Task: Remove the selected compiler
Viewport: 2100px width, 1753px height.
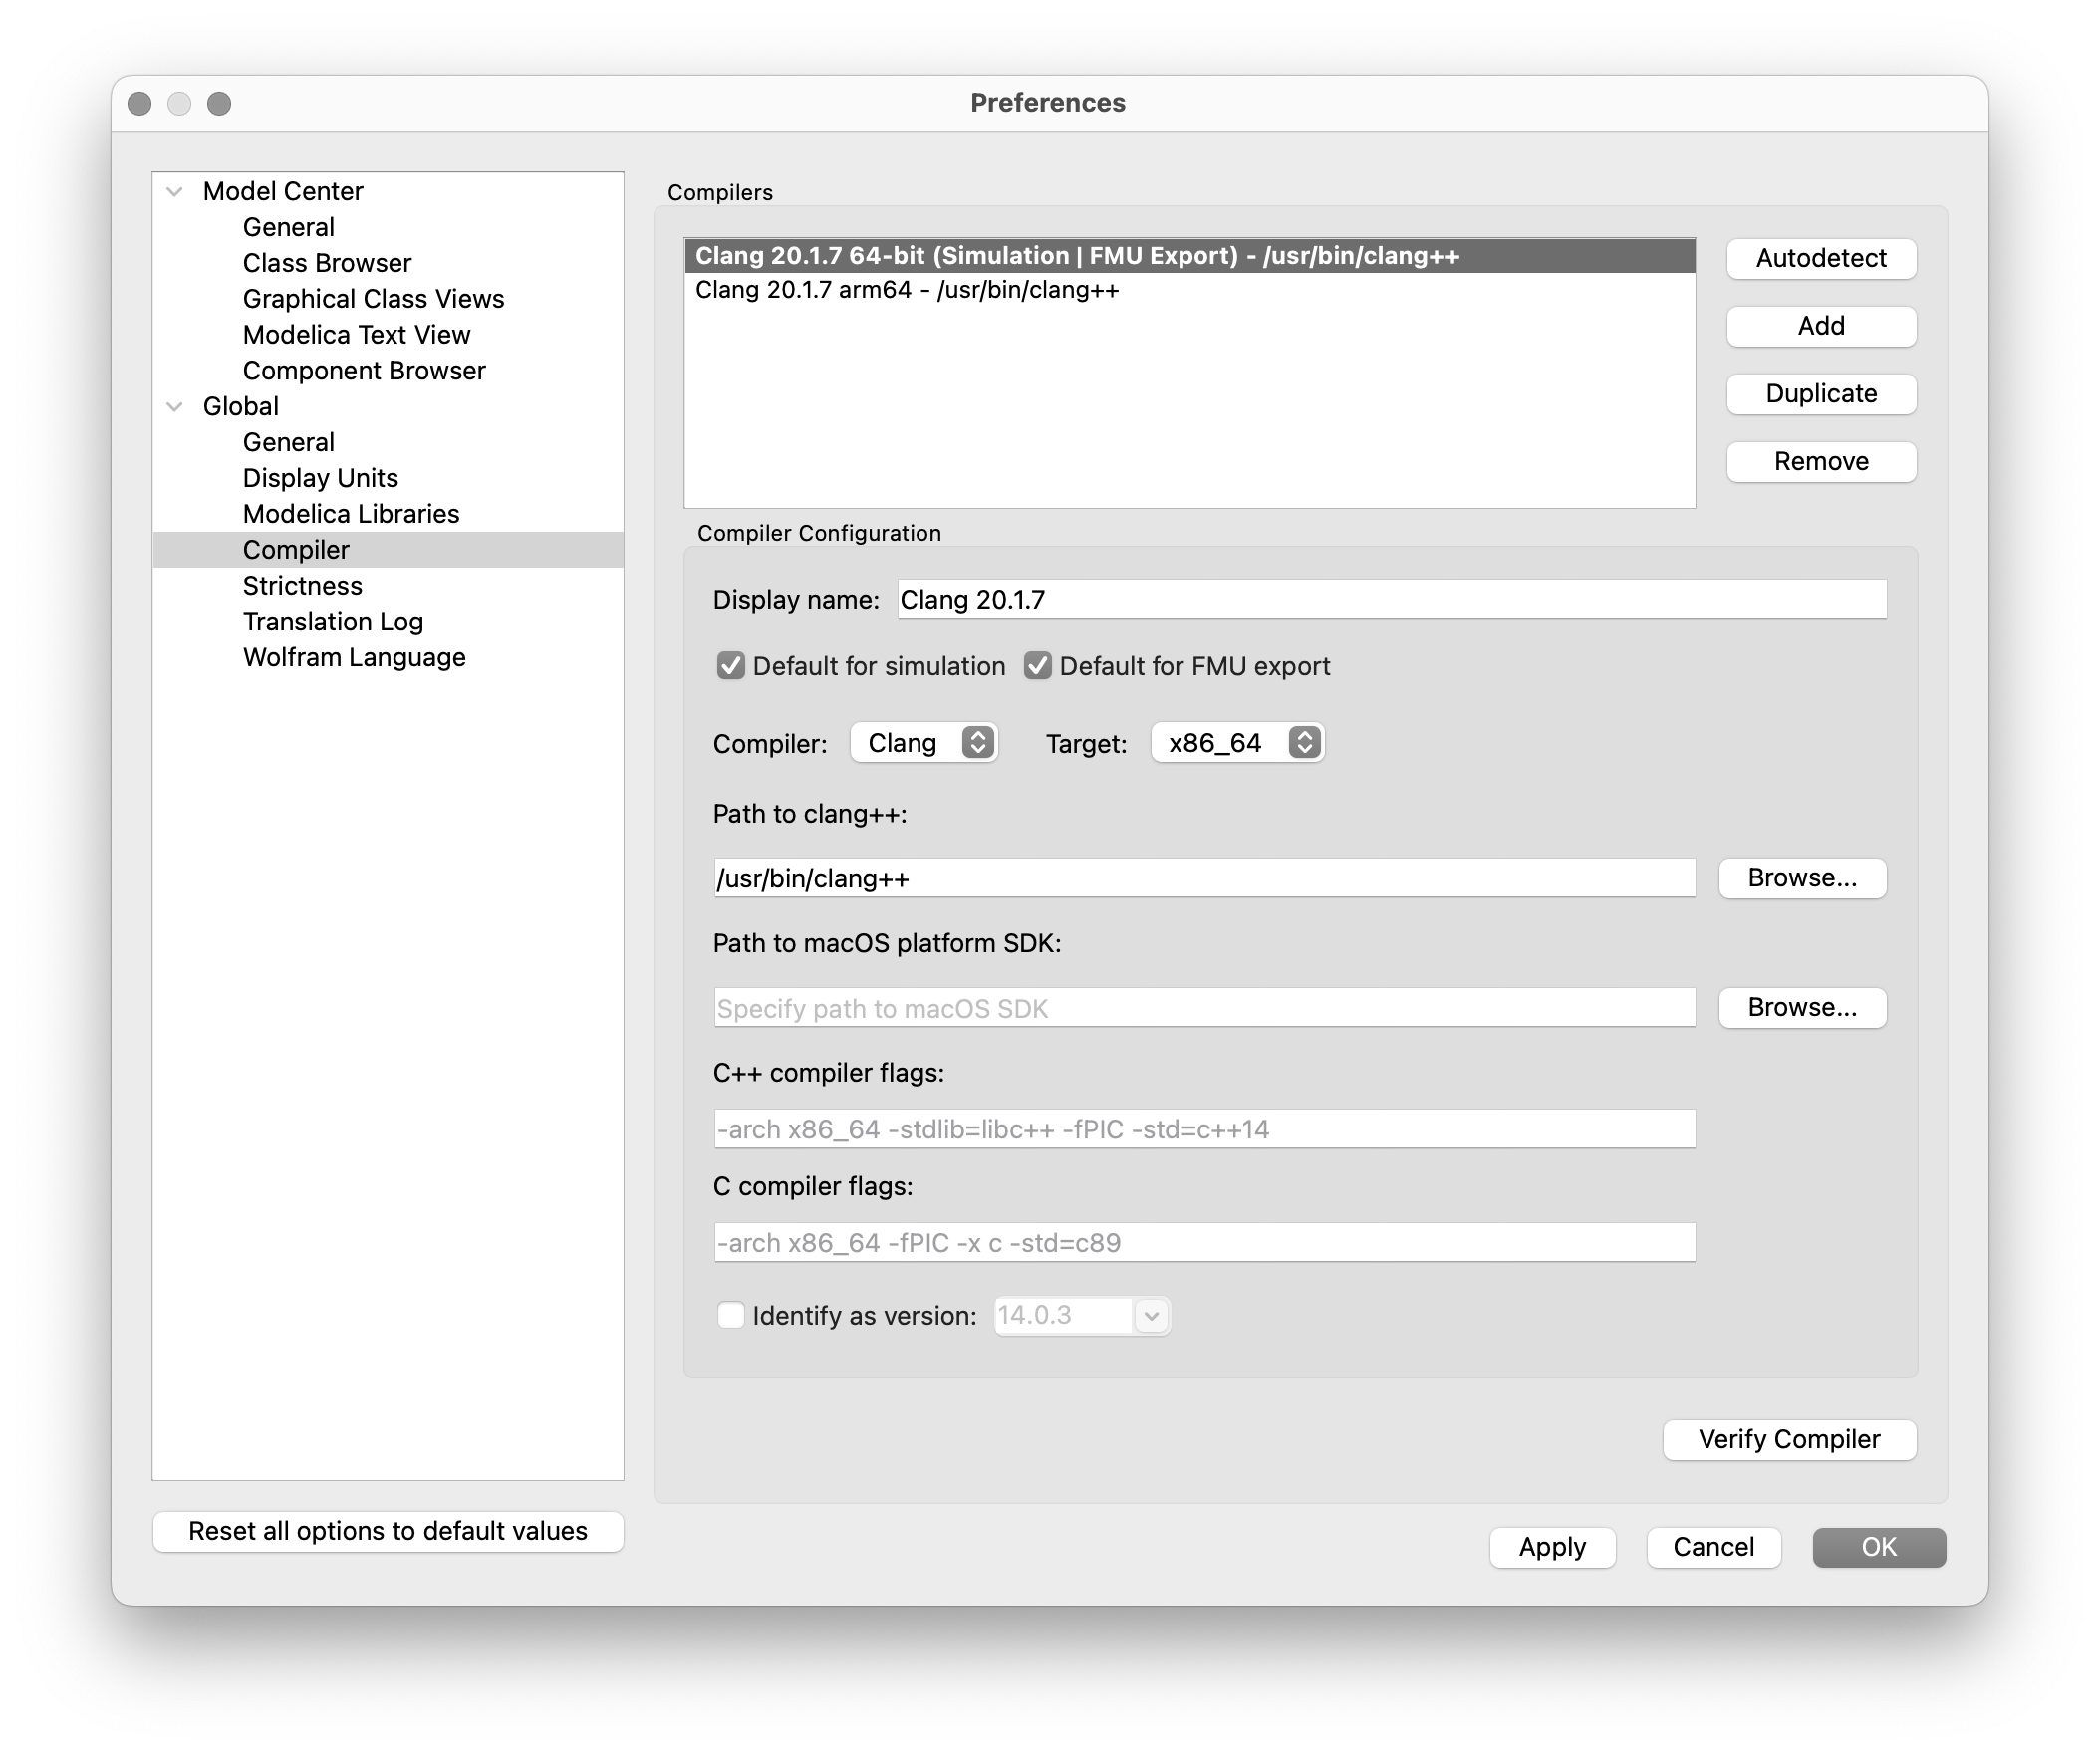Action: click(1821, 462)
